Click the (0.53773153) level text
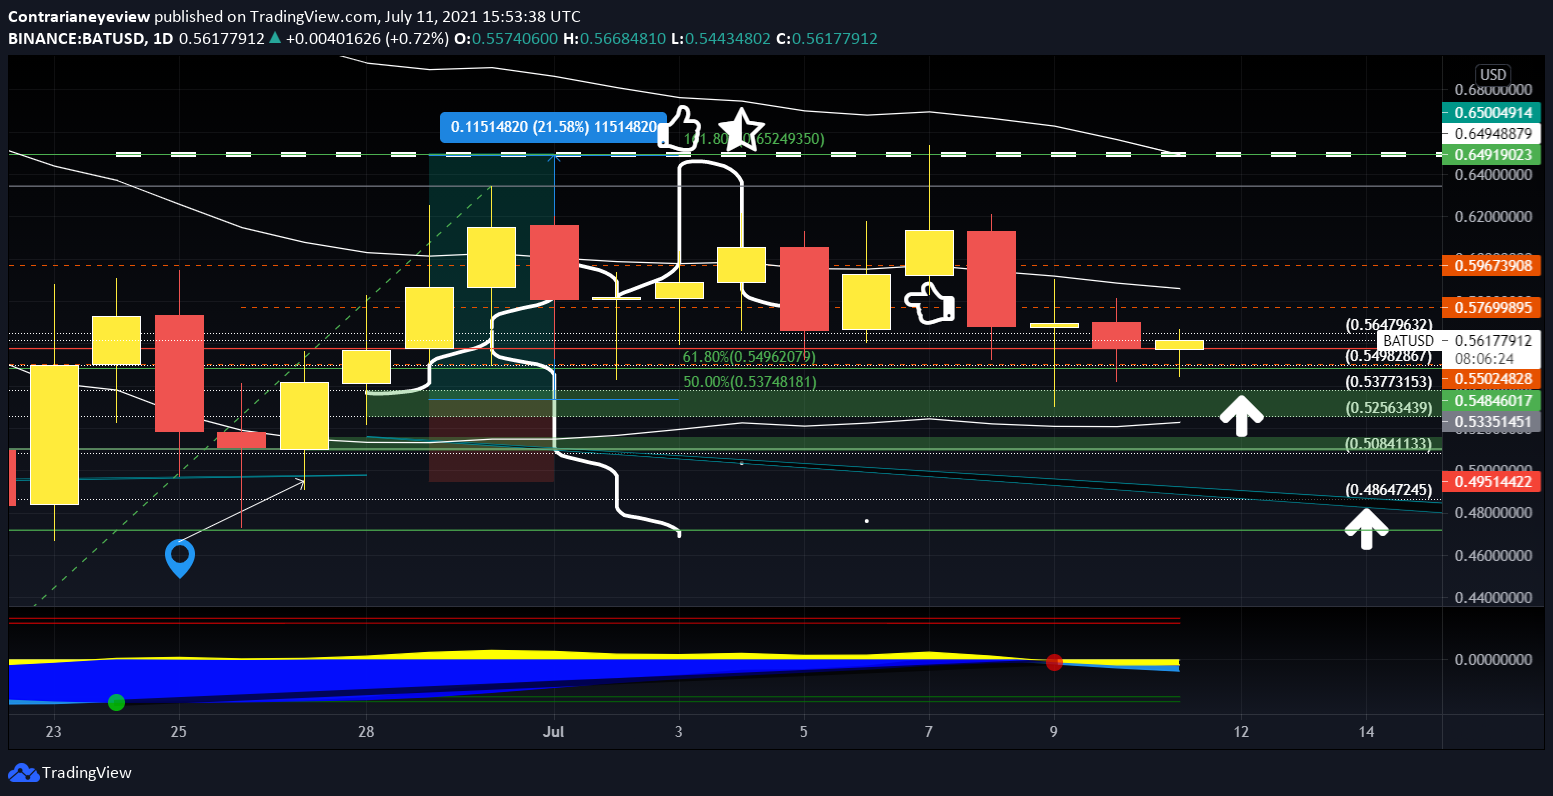The image size is (1553, 796). (1390, 382)
